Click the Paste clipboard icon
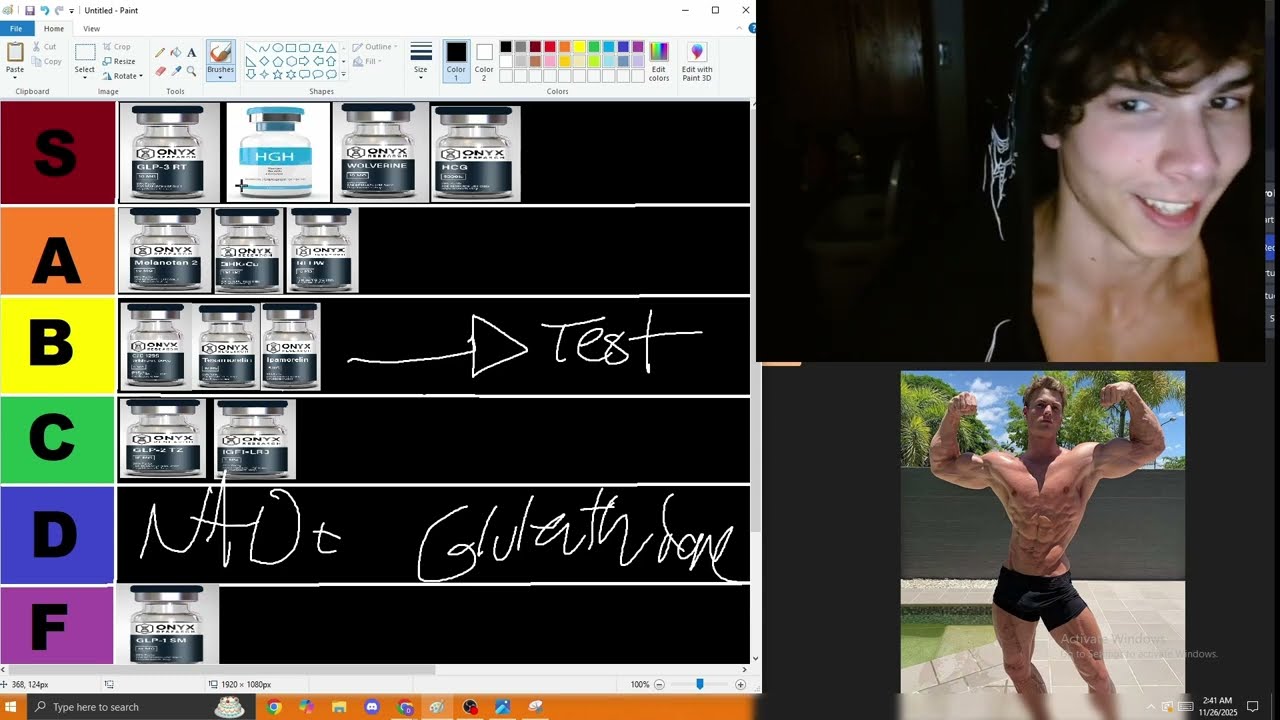The image size is (1280, 720). click(15, 52)
